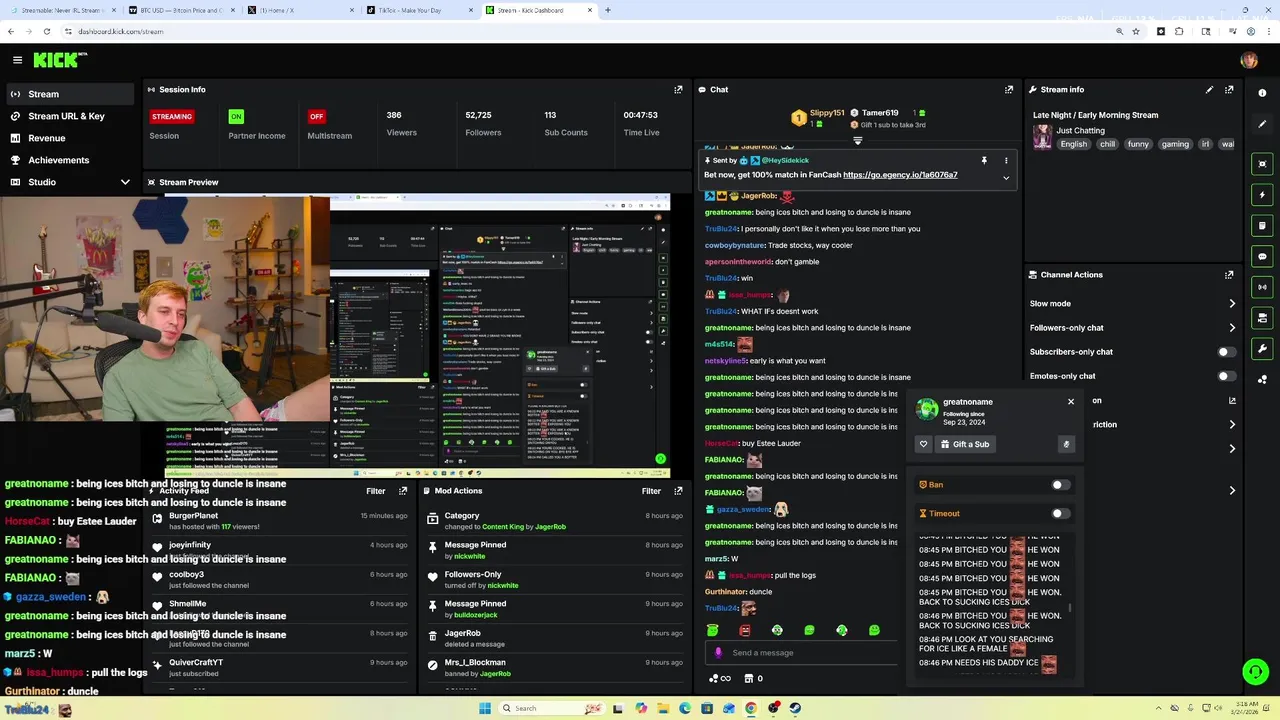This screenshot has height=720, width=1280.
Task: Toggle Emotes-only chat switch
Action: [x=1226, y=376]
